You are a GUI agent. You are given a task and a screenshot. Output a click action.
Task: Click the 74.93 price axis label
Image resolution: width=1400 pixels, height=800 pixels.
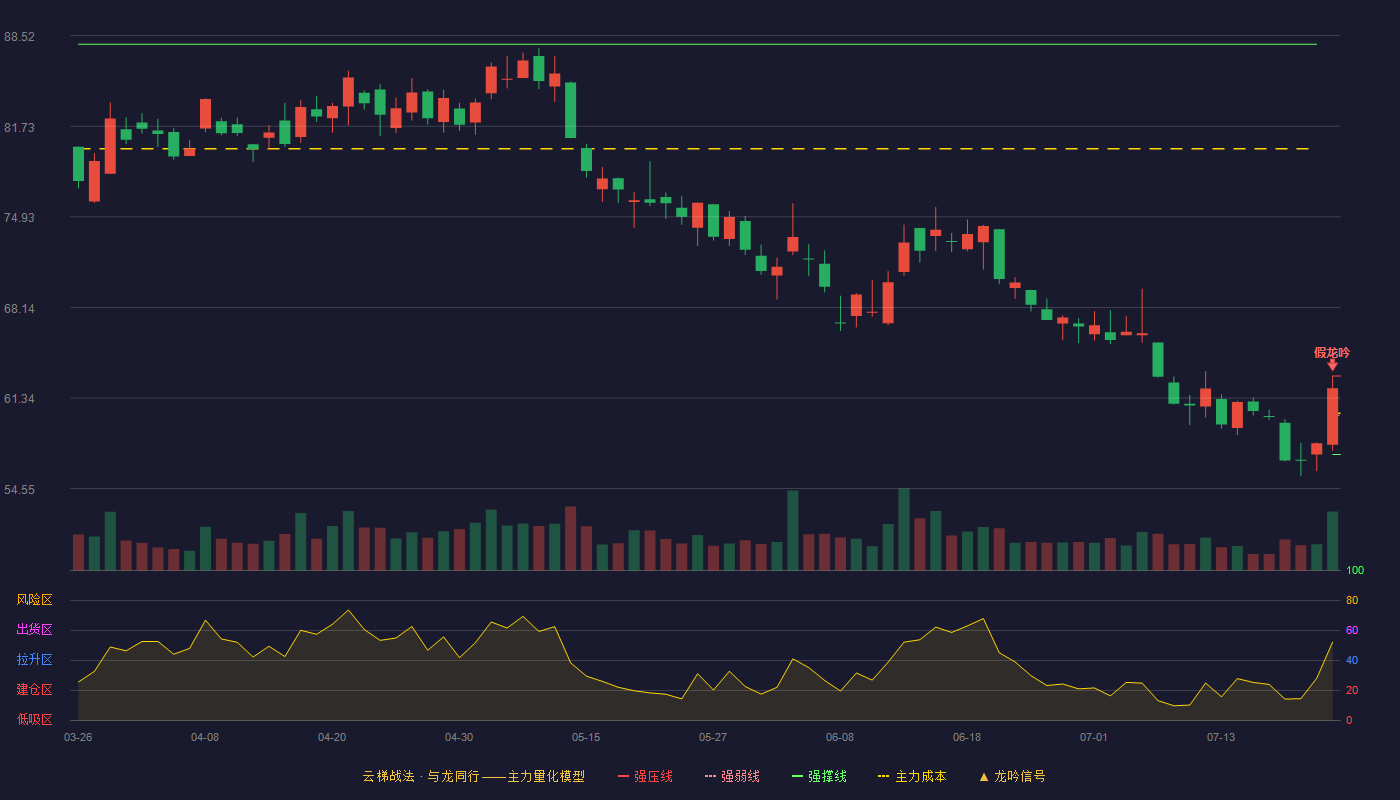pos(19,218)
